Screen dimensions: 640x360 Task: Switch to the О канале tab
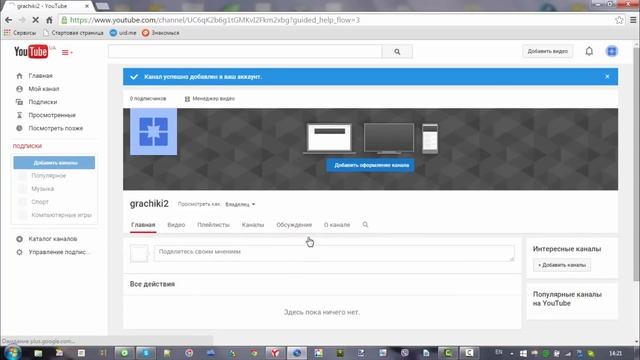[x=337, y=225]
